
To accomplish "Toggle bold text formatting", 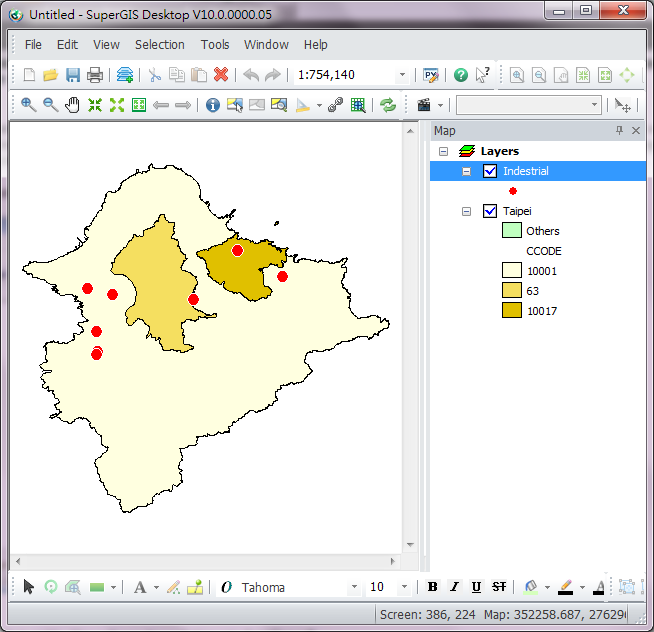I will (432, 587).
